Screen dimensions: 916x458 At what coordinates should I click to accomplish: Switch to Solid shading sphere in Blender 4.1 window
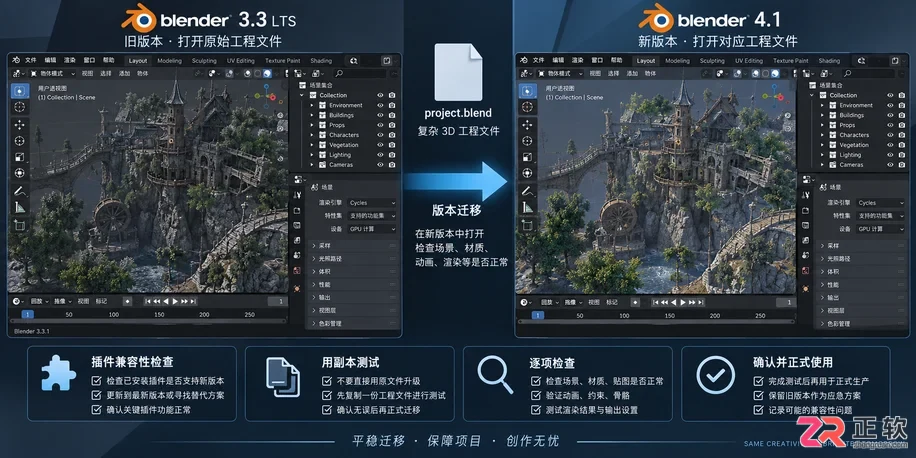pos(755,74)
